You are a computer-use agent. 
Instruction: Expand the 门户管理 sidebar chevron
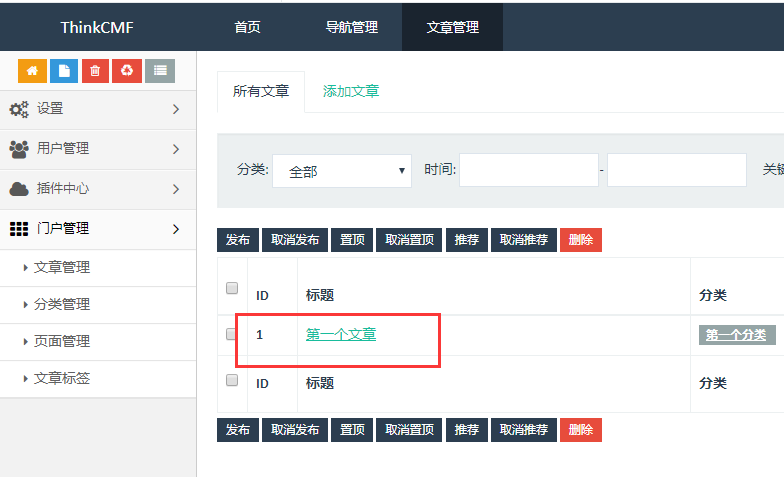[176, 229]
